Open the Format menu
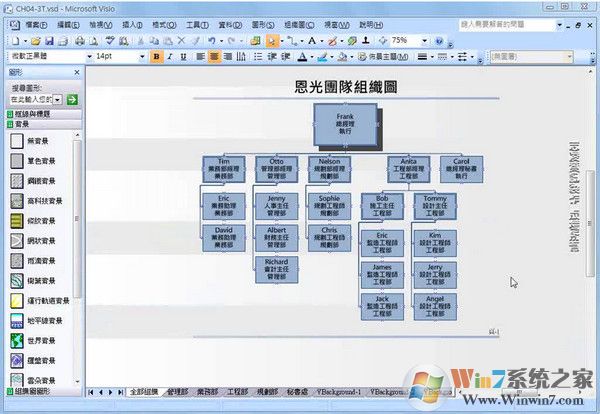This screenshot has height=414, width=600. point(164,25)
